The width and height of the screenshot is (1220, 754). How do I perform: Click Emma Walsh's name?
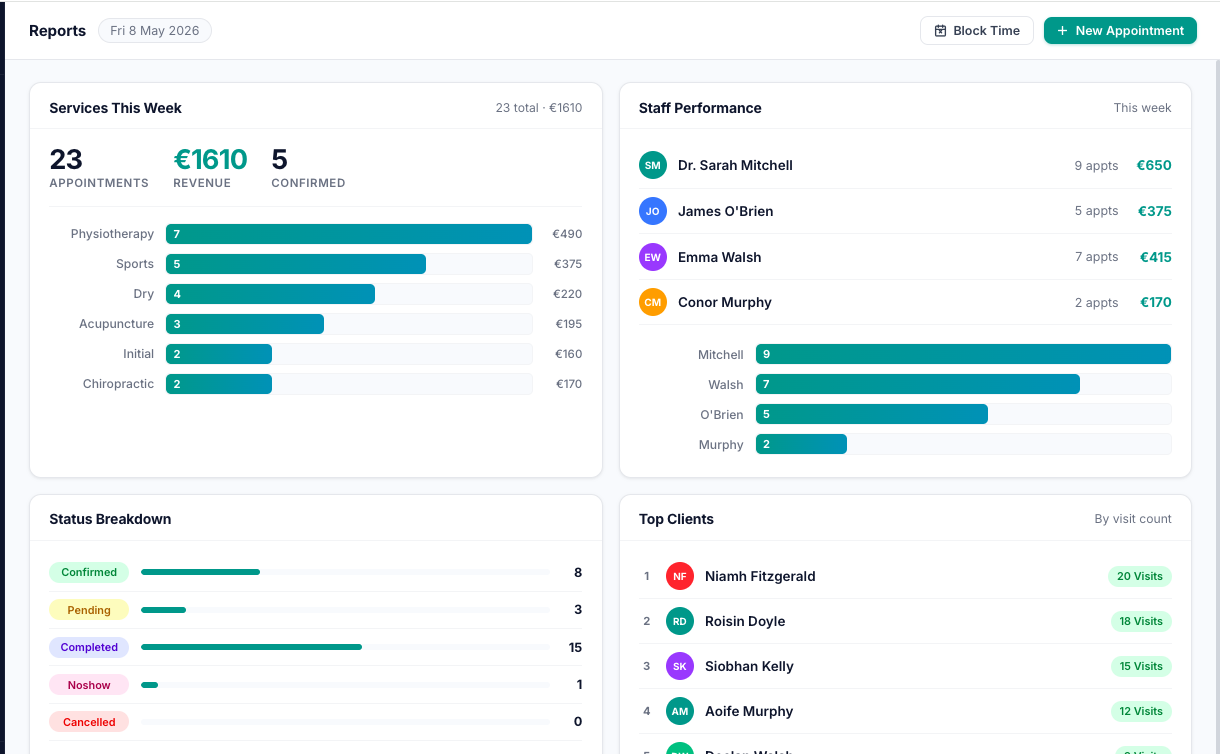point(719,257)
